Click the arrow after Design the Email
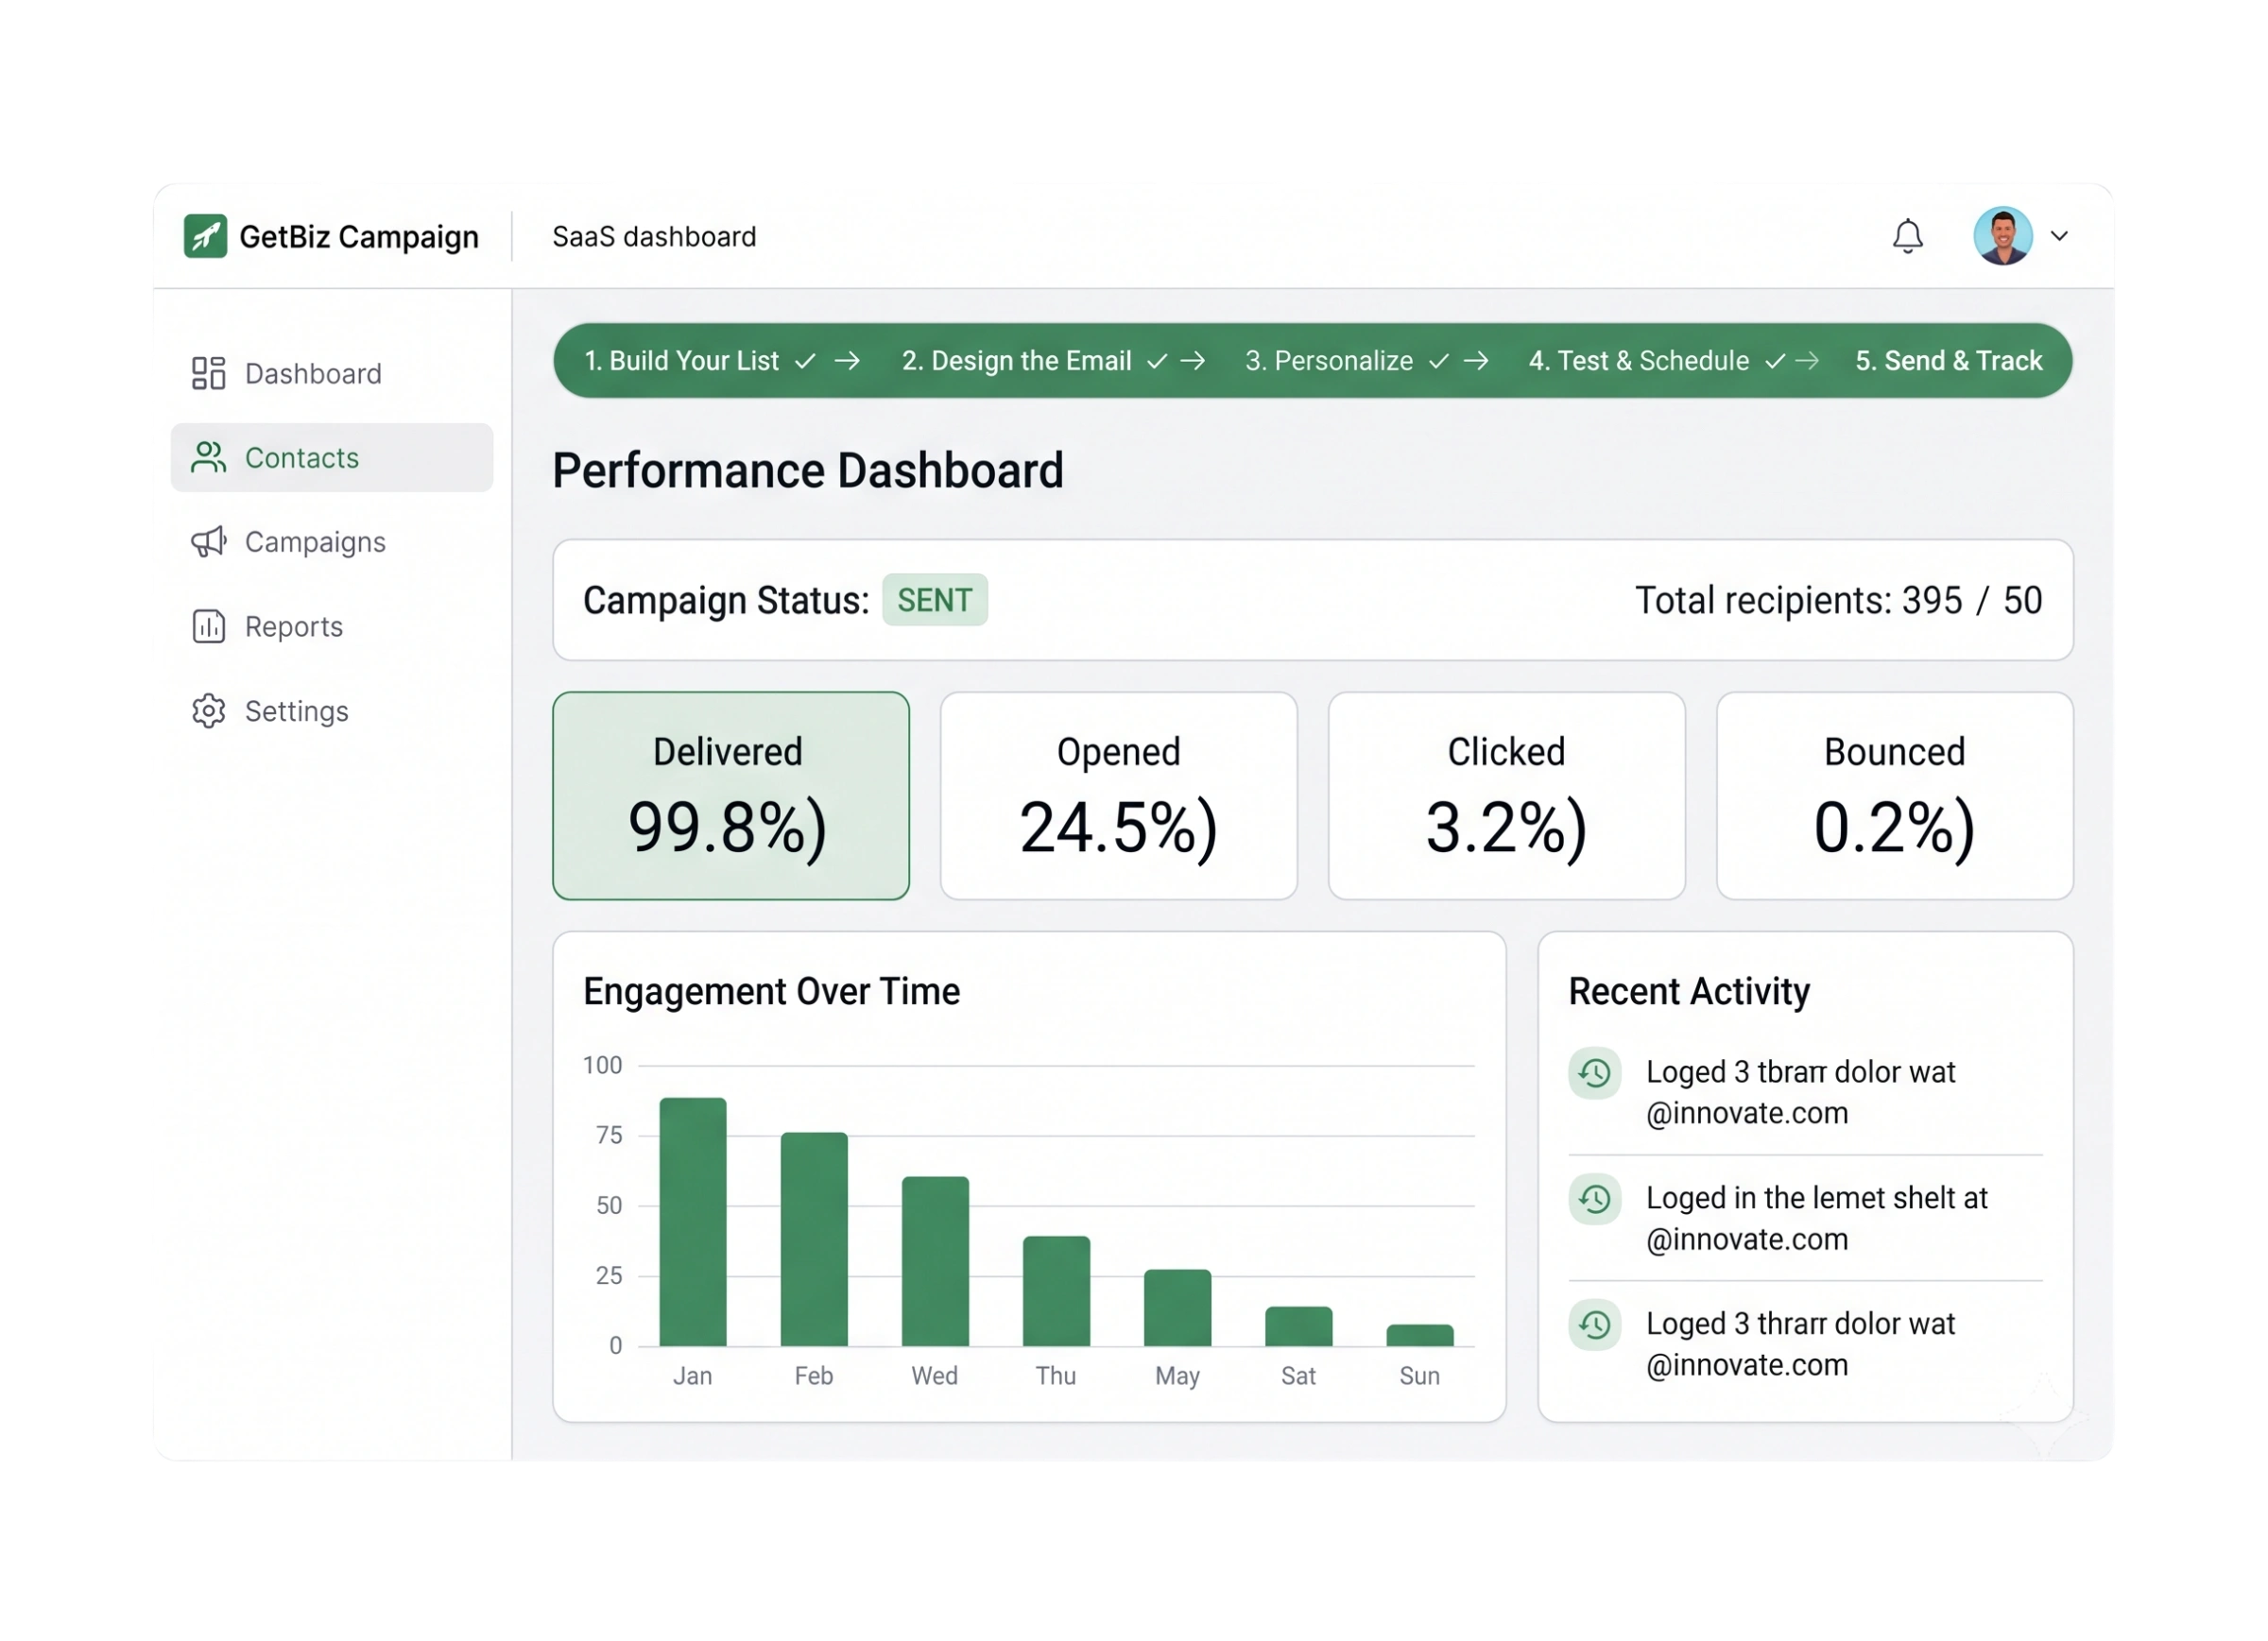2268x1641 pixels. [1192, 360]
